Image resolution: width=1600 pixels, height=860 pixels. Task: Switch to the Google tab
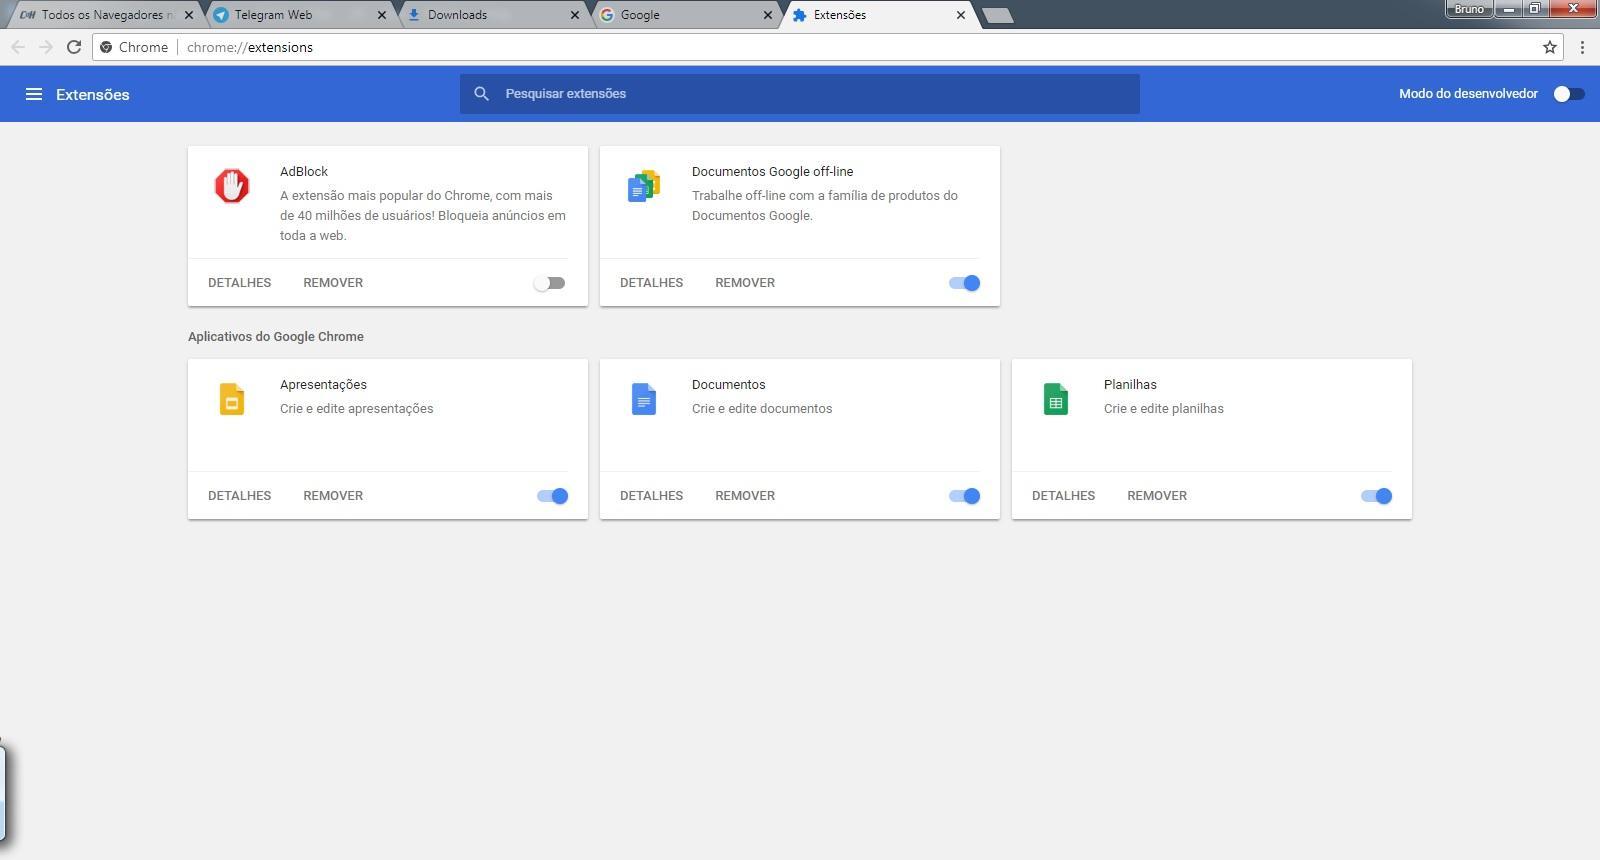(687, 15)
